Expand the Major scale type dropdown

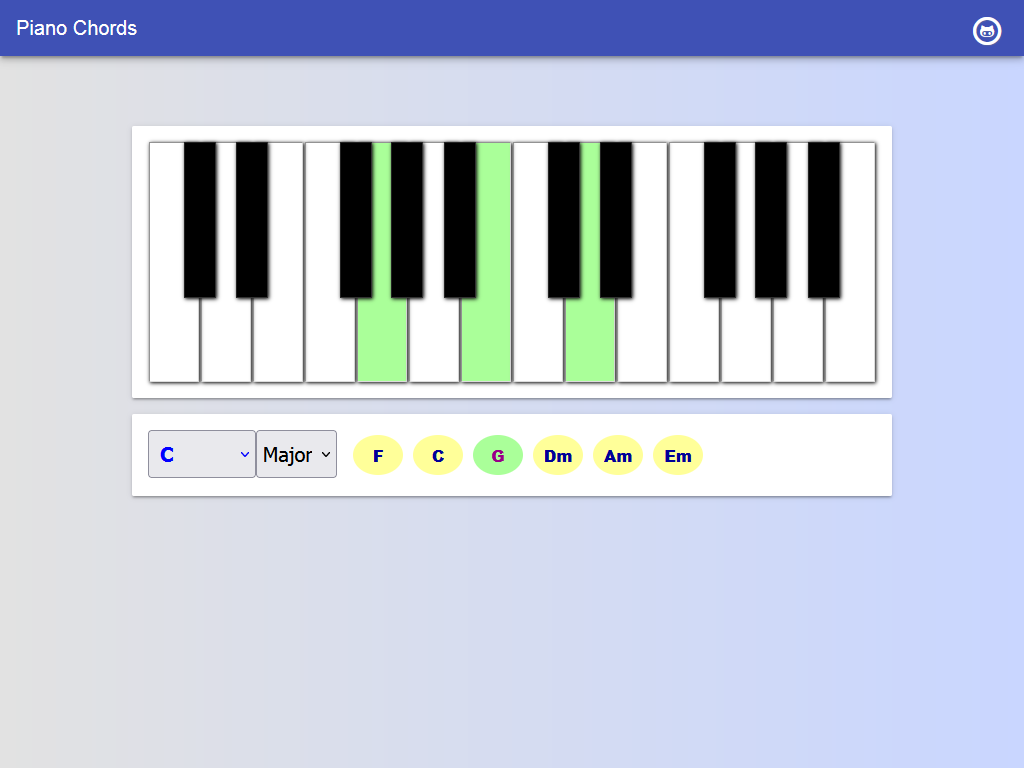point(296,454)
